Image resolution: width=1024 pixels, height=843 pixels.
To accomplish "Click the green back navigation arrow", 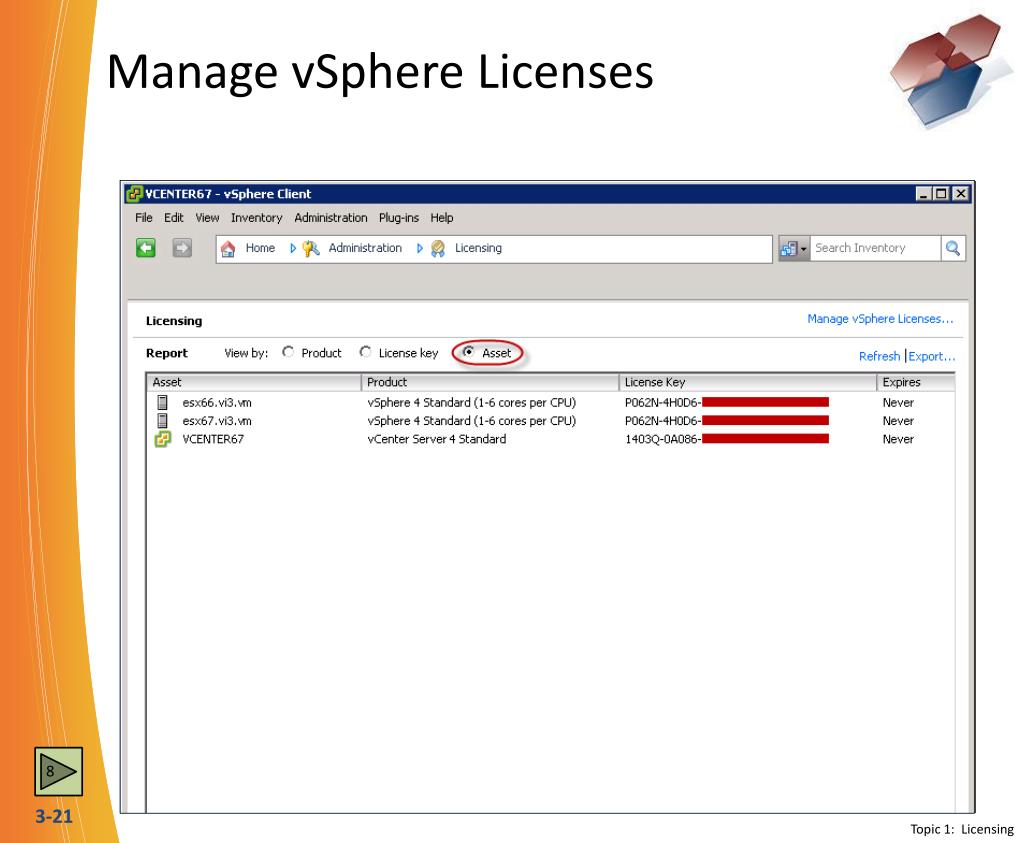I will point(146,248).
